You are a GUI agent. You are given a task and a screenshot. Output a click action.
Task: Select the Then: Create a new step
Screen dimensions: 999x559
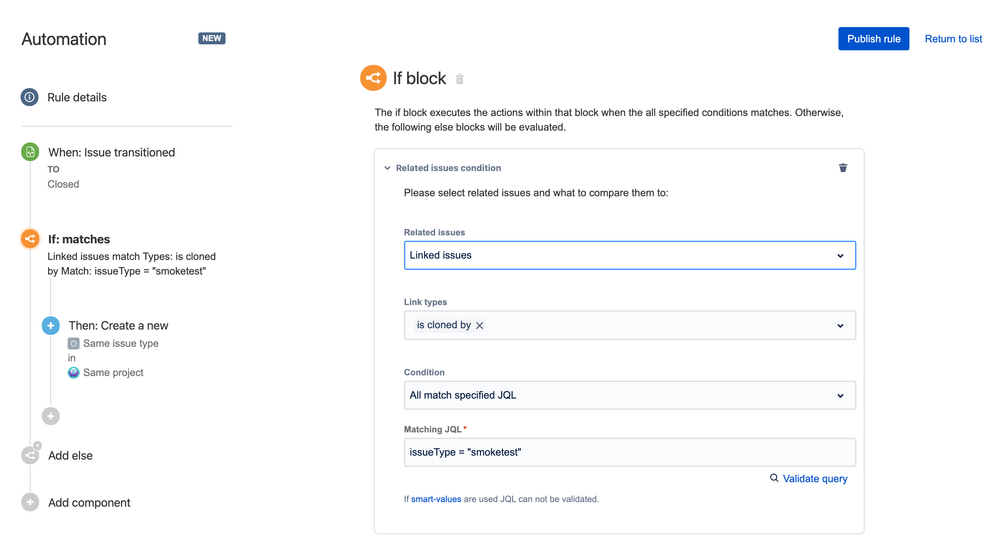point(118,326)
